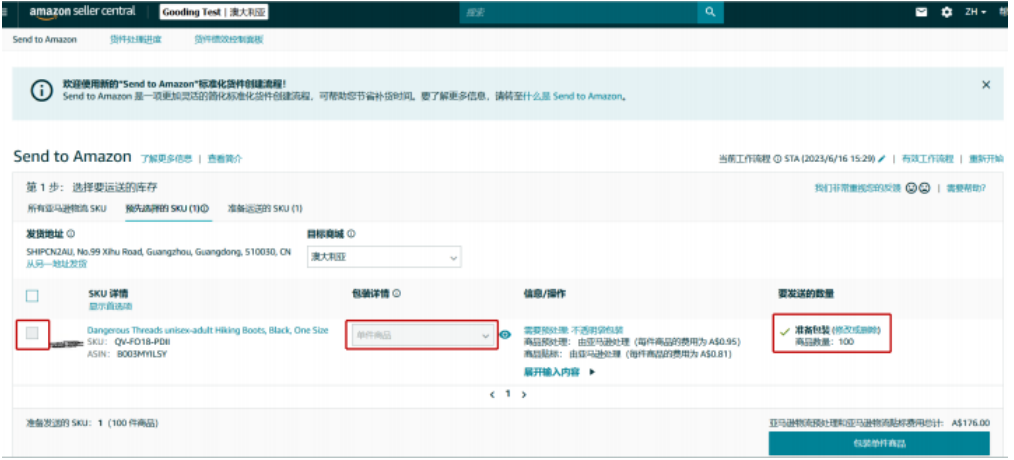The height and width of the screenshot is (460, 1014).
Task: Click the search magnifier button
Action: coord(710,12)
